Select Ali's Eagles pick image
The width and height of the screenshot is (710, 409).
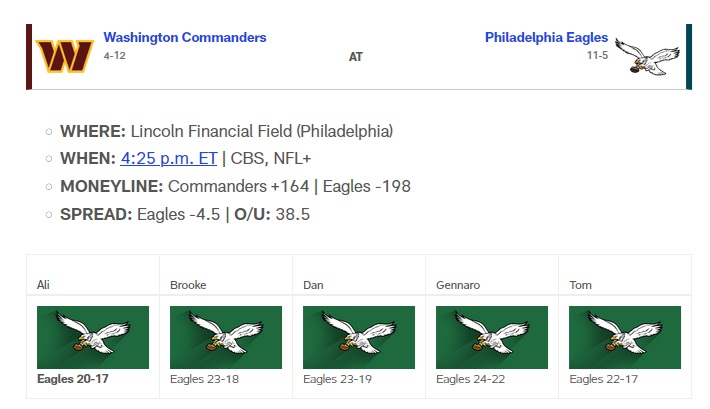tap(93, 337)
